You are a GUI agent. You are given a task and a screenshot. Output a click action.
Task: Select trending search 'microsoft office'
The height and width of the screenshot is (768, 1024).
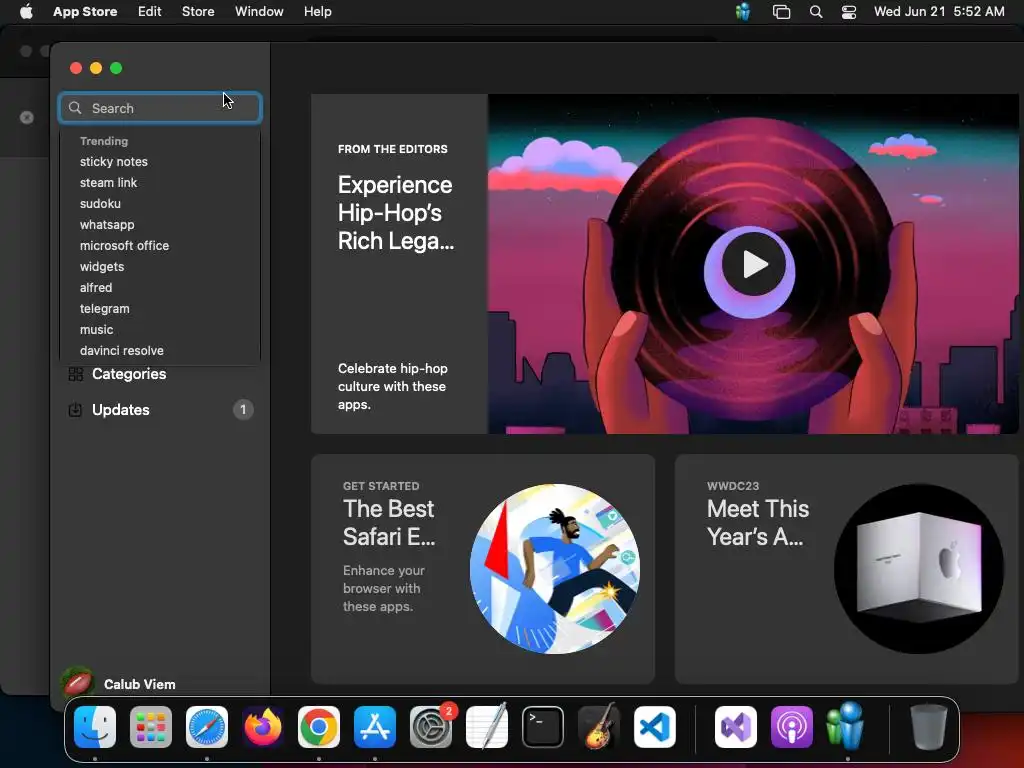(124, 246)
